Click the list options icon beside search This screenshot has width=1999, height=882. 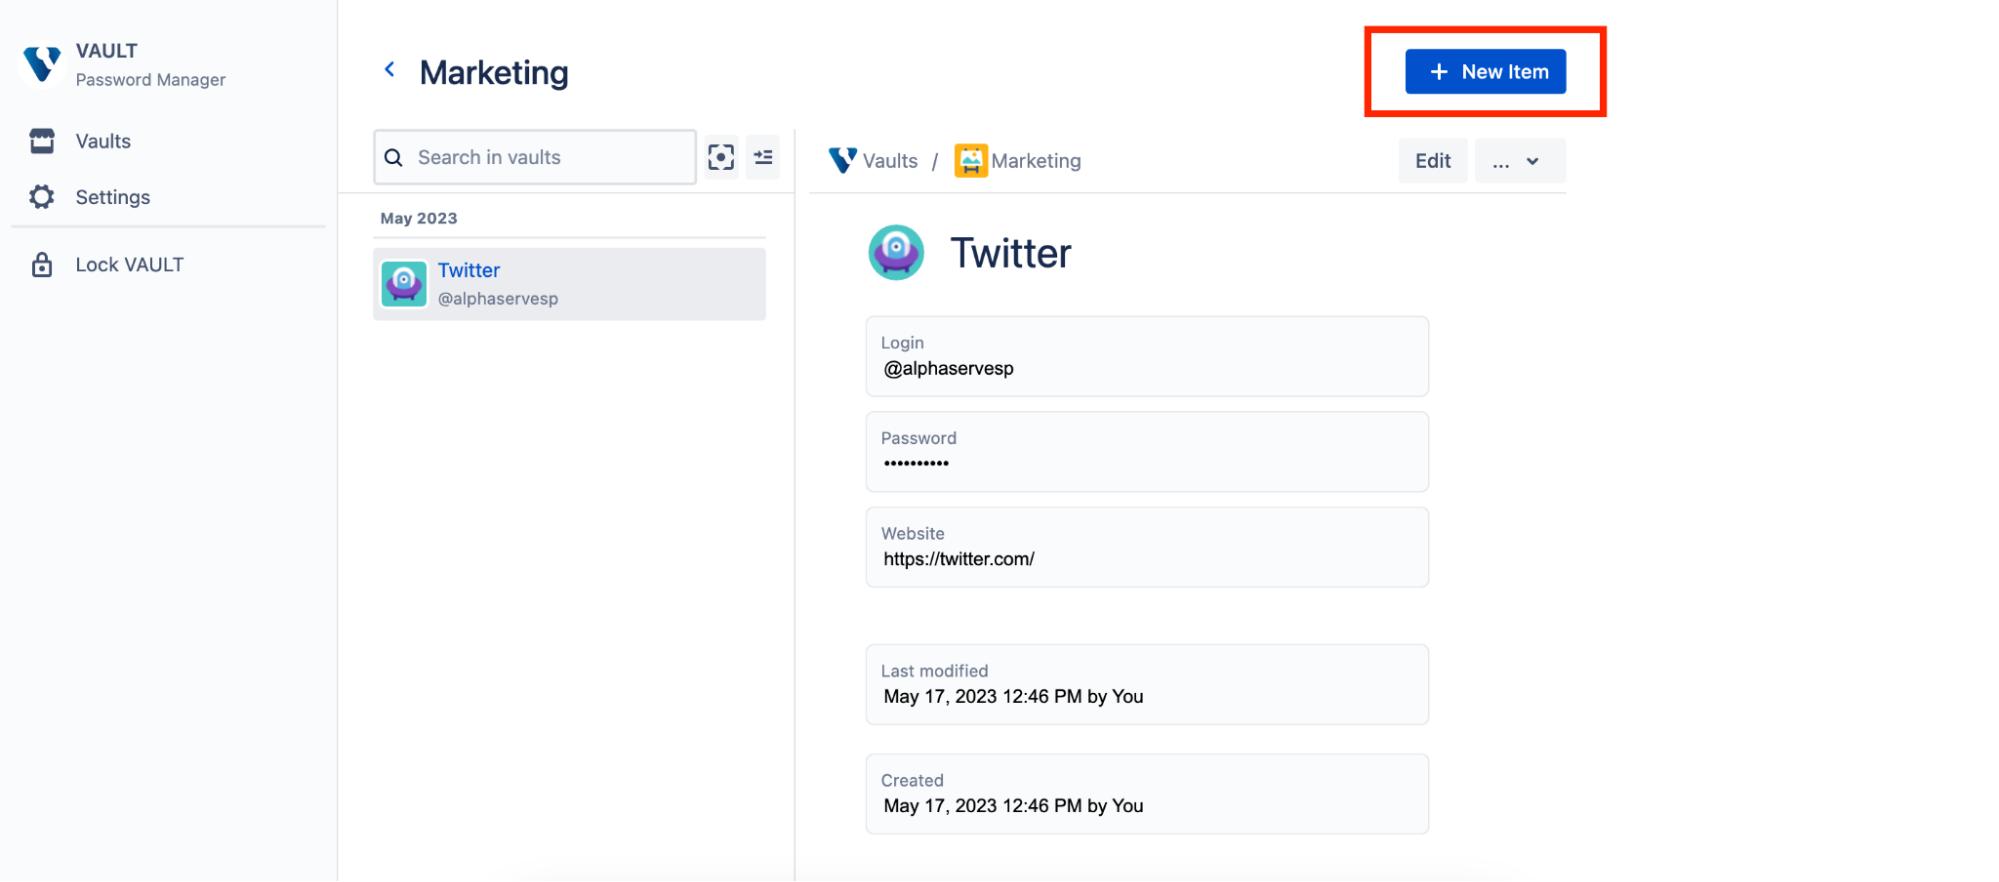[763, 157]
